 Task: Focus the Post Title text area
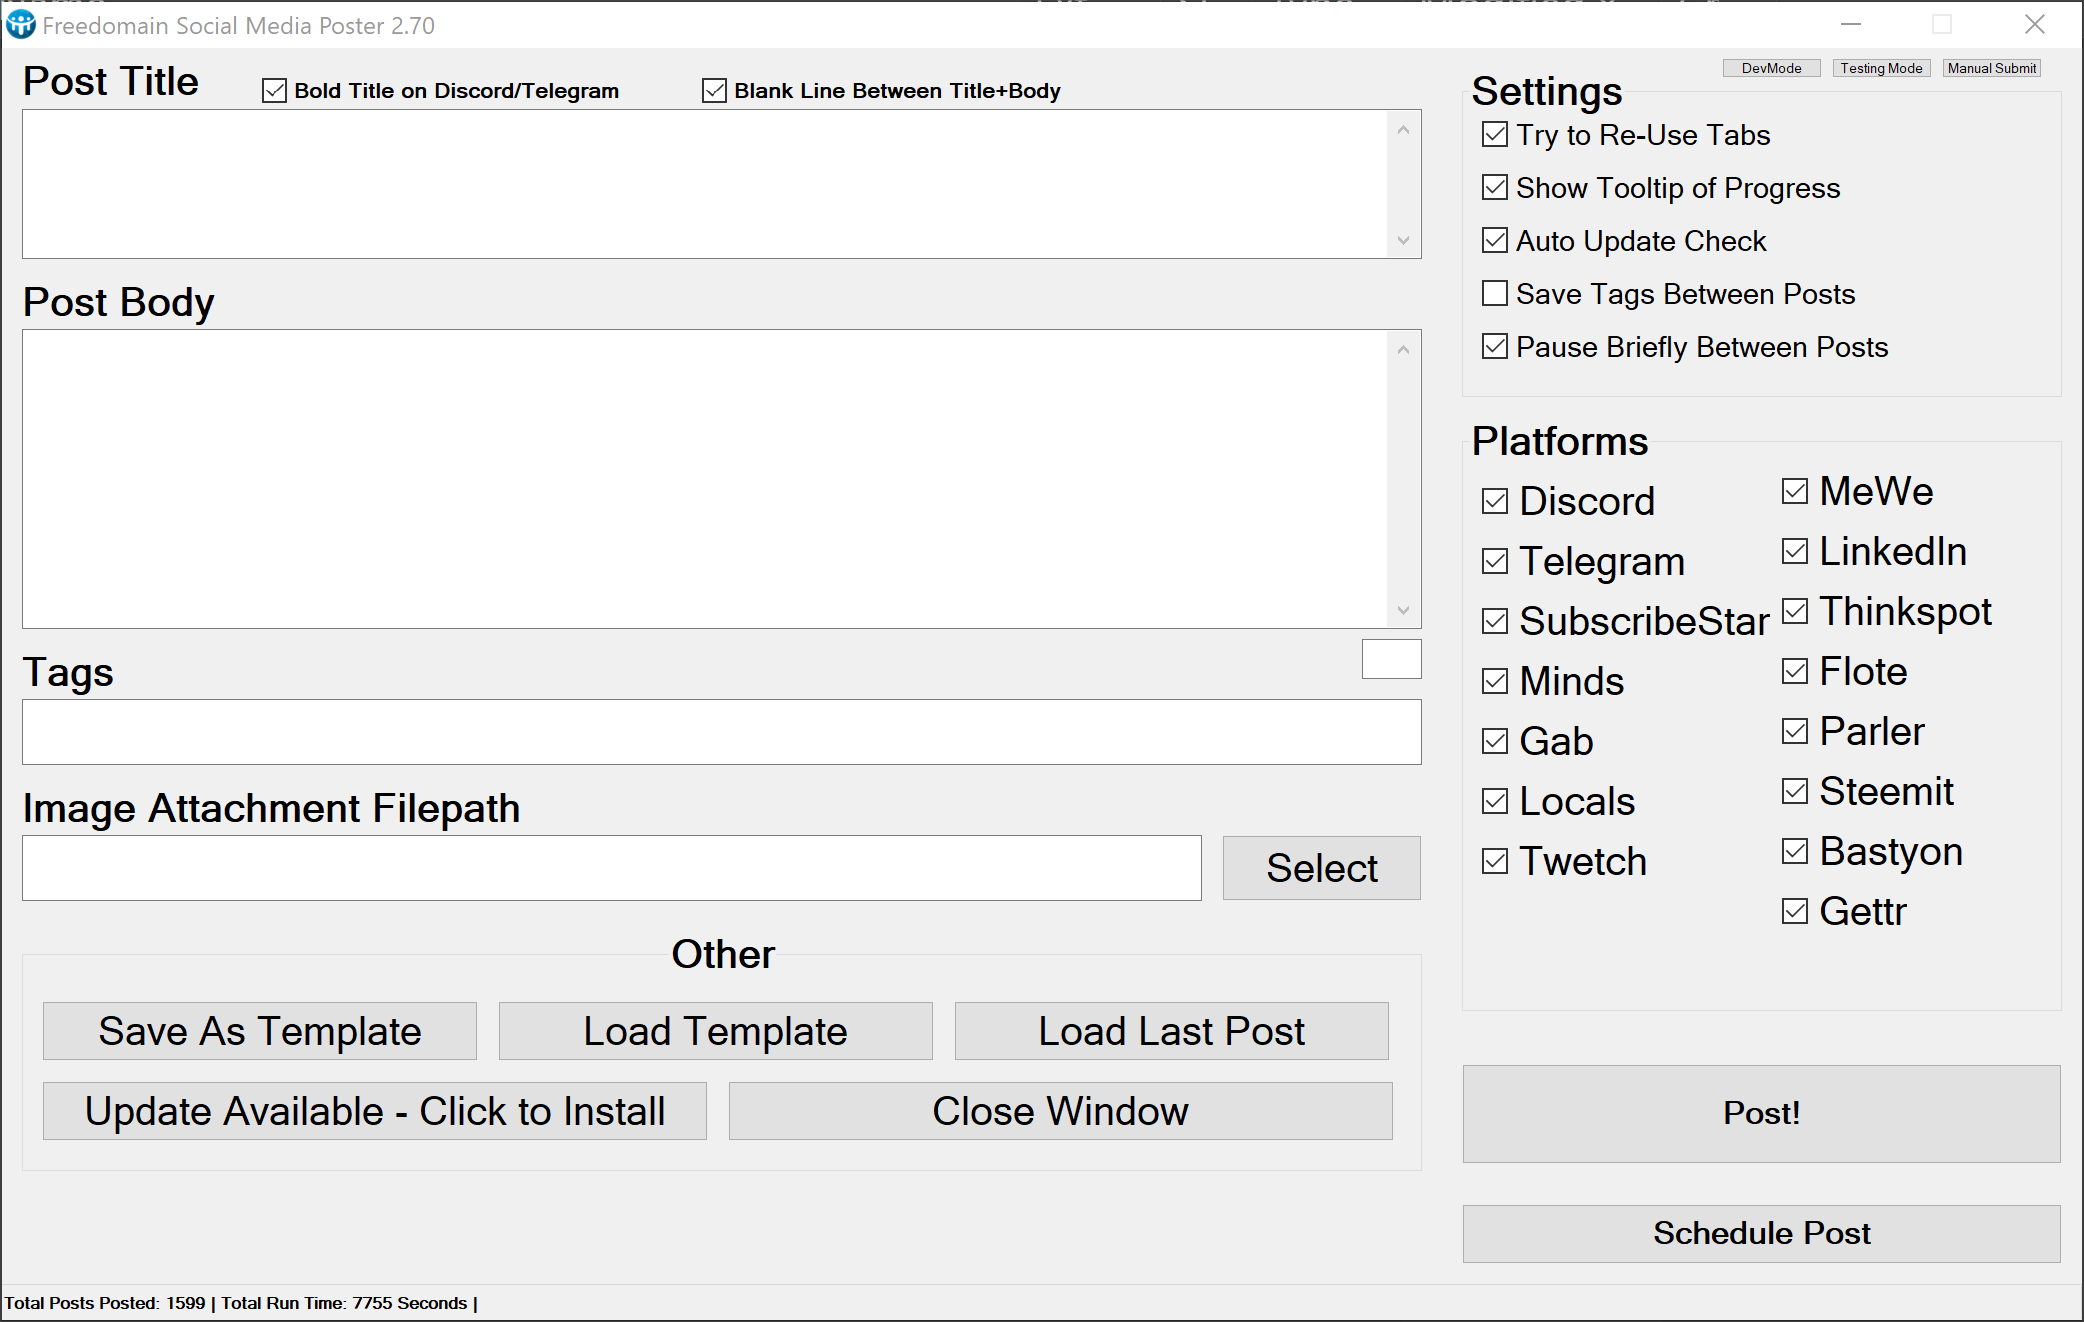tap(705, 184)
